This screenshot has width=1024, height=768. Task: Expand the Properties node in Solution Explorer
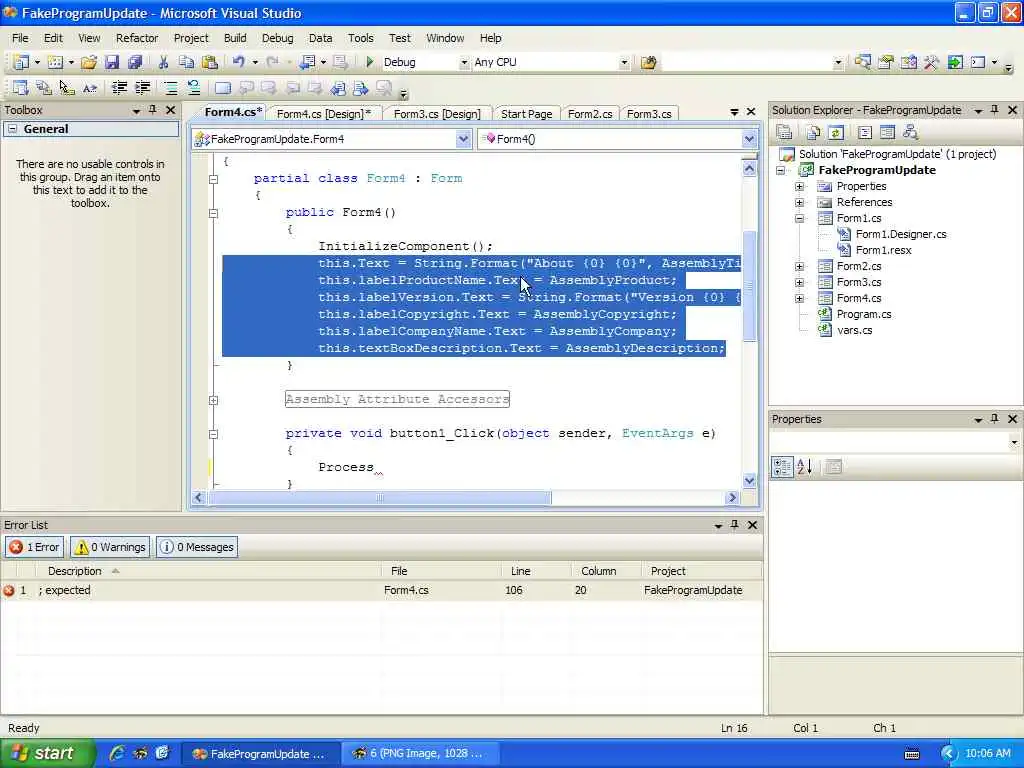pyautogui.click(x=799, y=186)
